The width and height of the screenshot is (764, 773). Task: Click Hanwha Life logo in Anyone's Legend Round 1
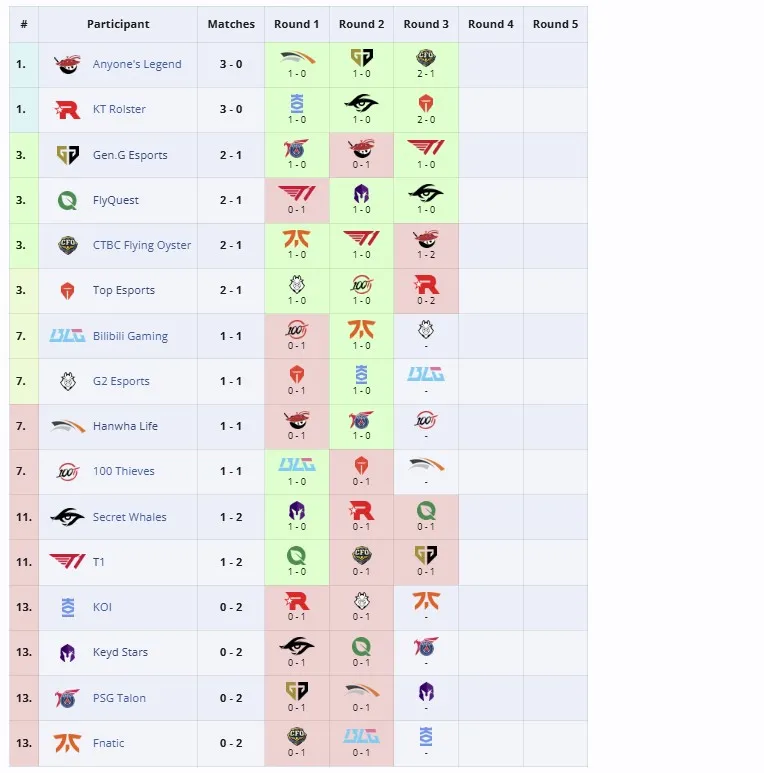coord(297,58)
